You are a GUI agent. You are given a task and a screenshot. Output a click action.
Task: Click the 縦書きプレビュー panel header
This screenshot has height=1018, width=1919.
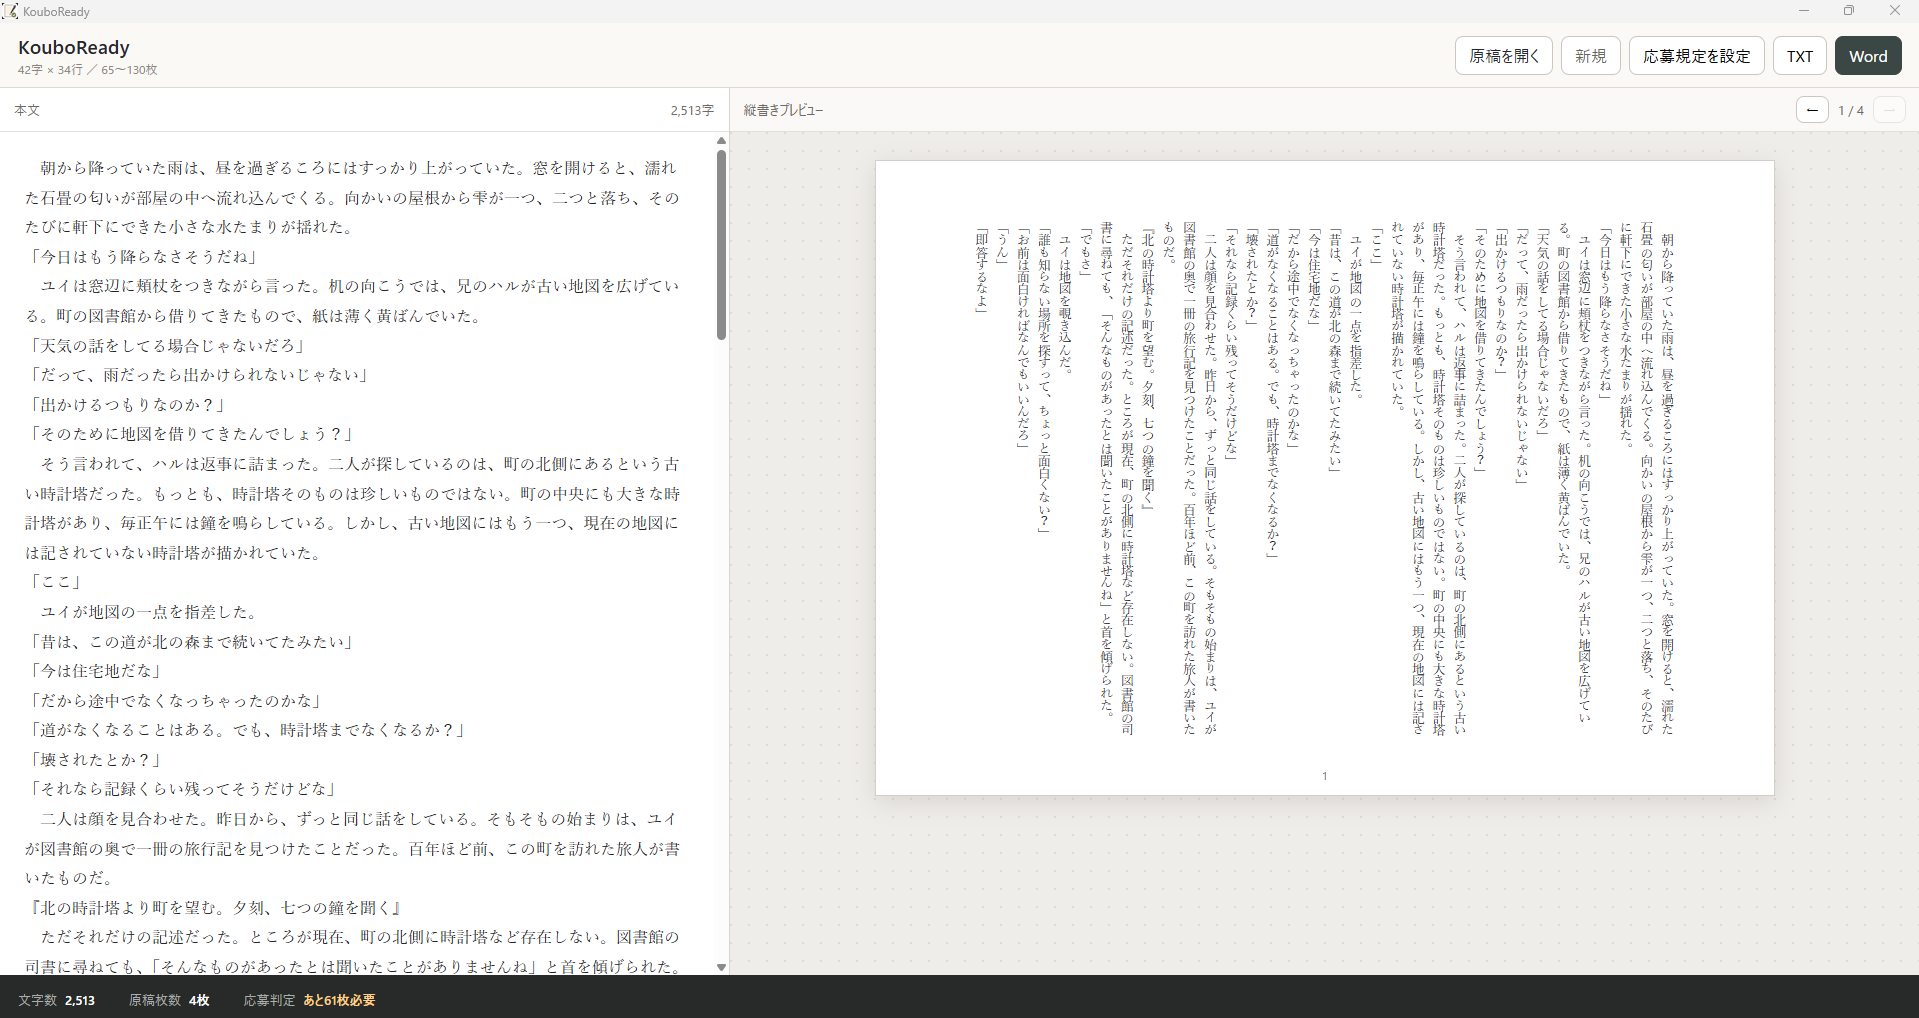[783, 110]
